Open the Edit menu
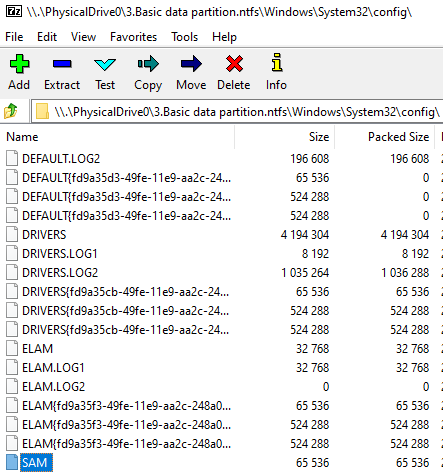Viewport: 443px width, 473px height. pyautogui.click(x=47, y=37)
